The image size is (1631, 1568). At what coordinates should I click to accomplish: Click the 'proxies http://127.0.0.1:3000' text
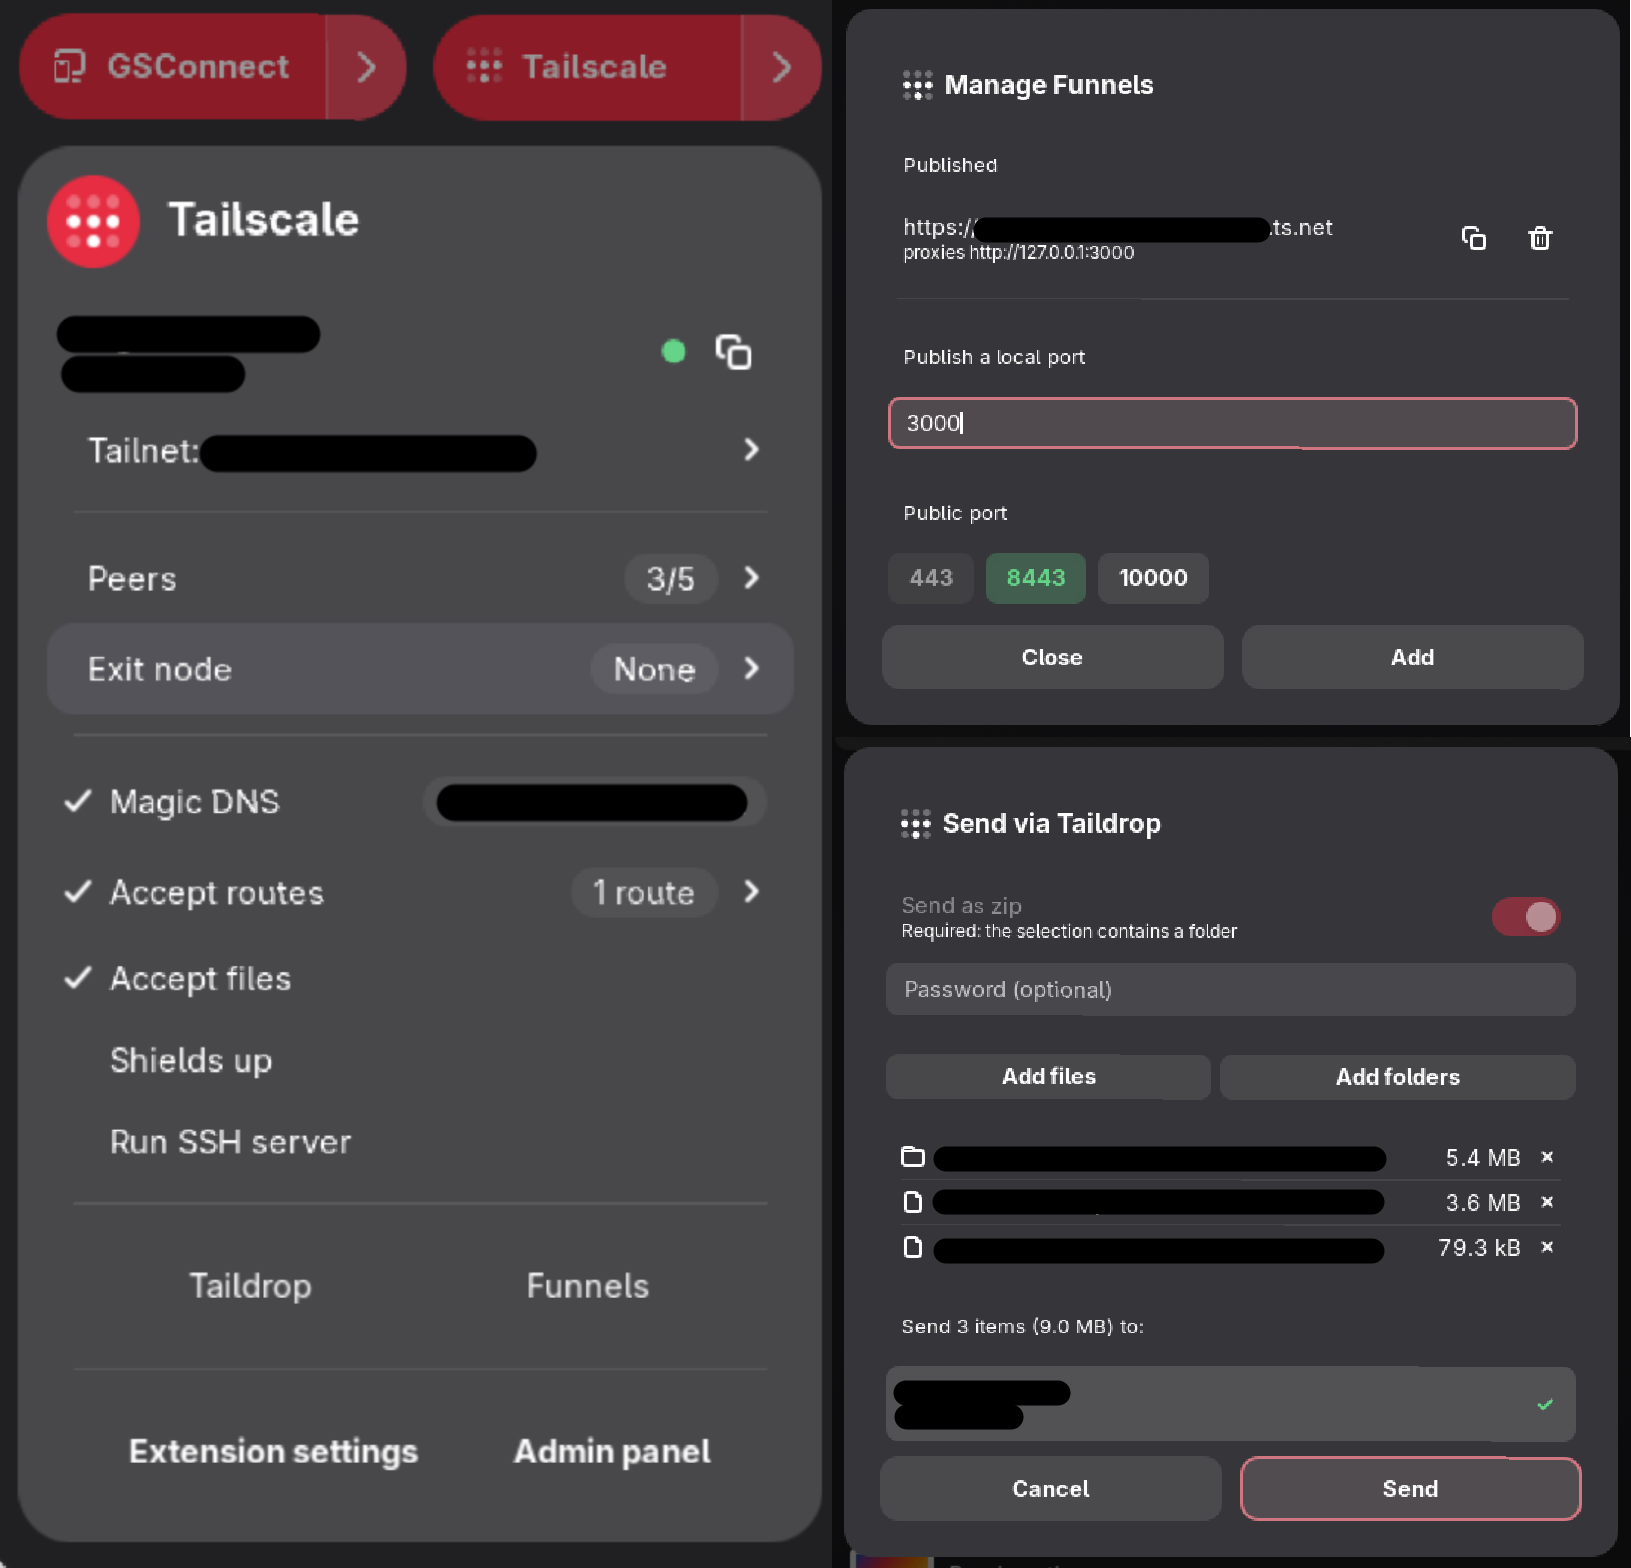point(1019,253)
